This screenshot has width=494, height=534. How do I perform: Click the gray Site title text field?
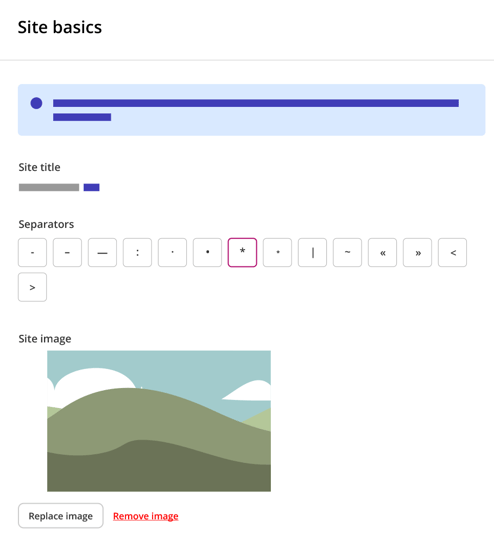[x=49, y=187]
